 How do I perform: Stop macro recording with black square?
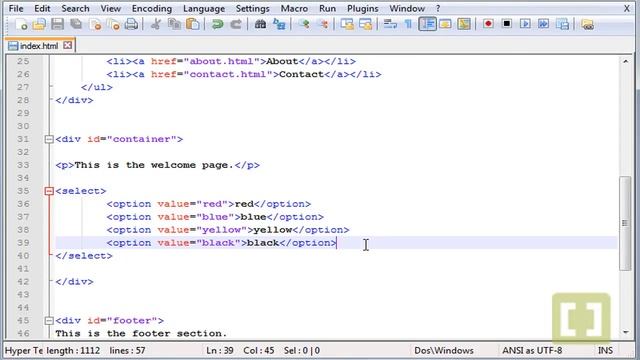[x=507, y=24]
